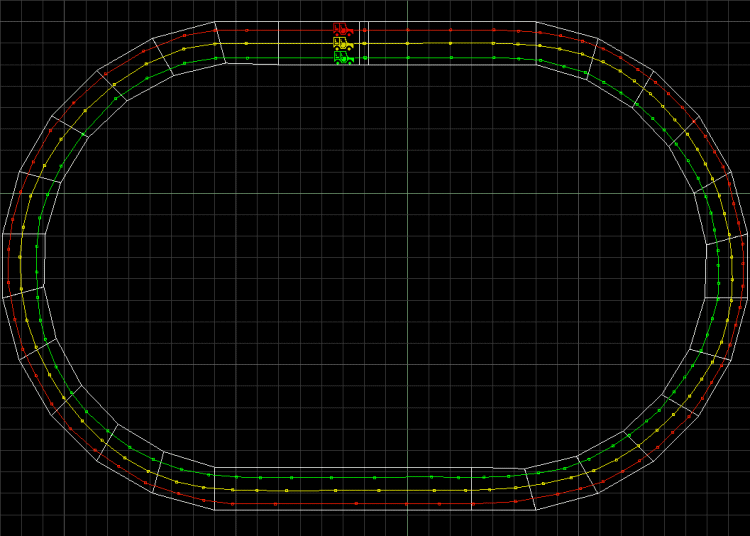Click the vertical center axis line in the infield
750x536 pixels.
pos(407,300)
